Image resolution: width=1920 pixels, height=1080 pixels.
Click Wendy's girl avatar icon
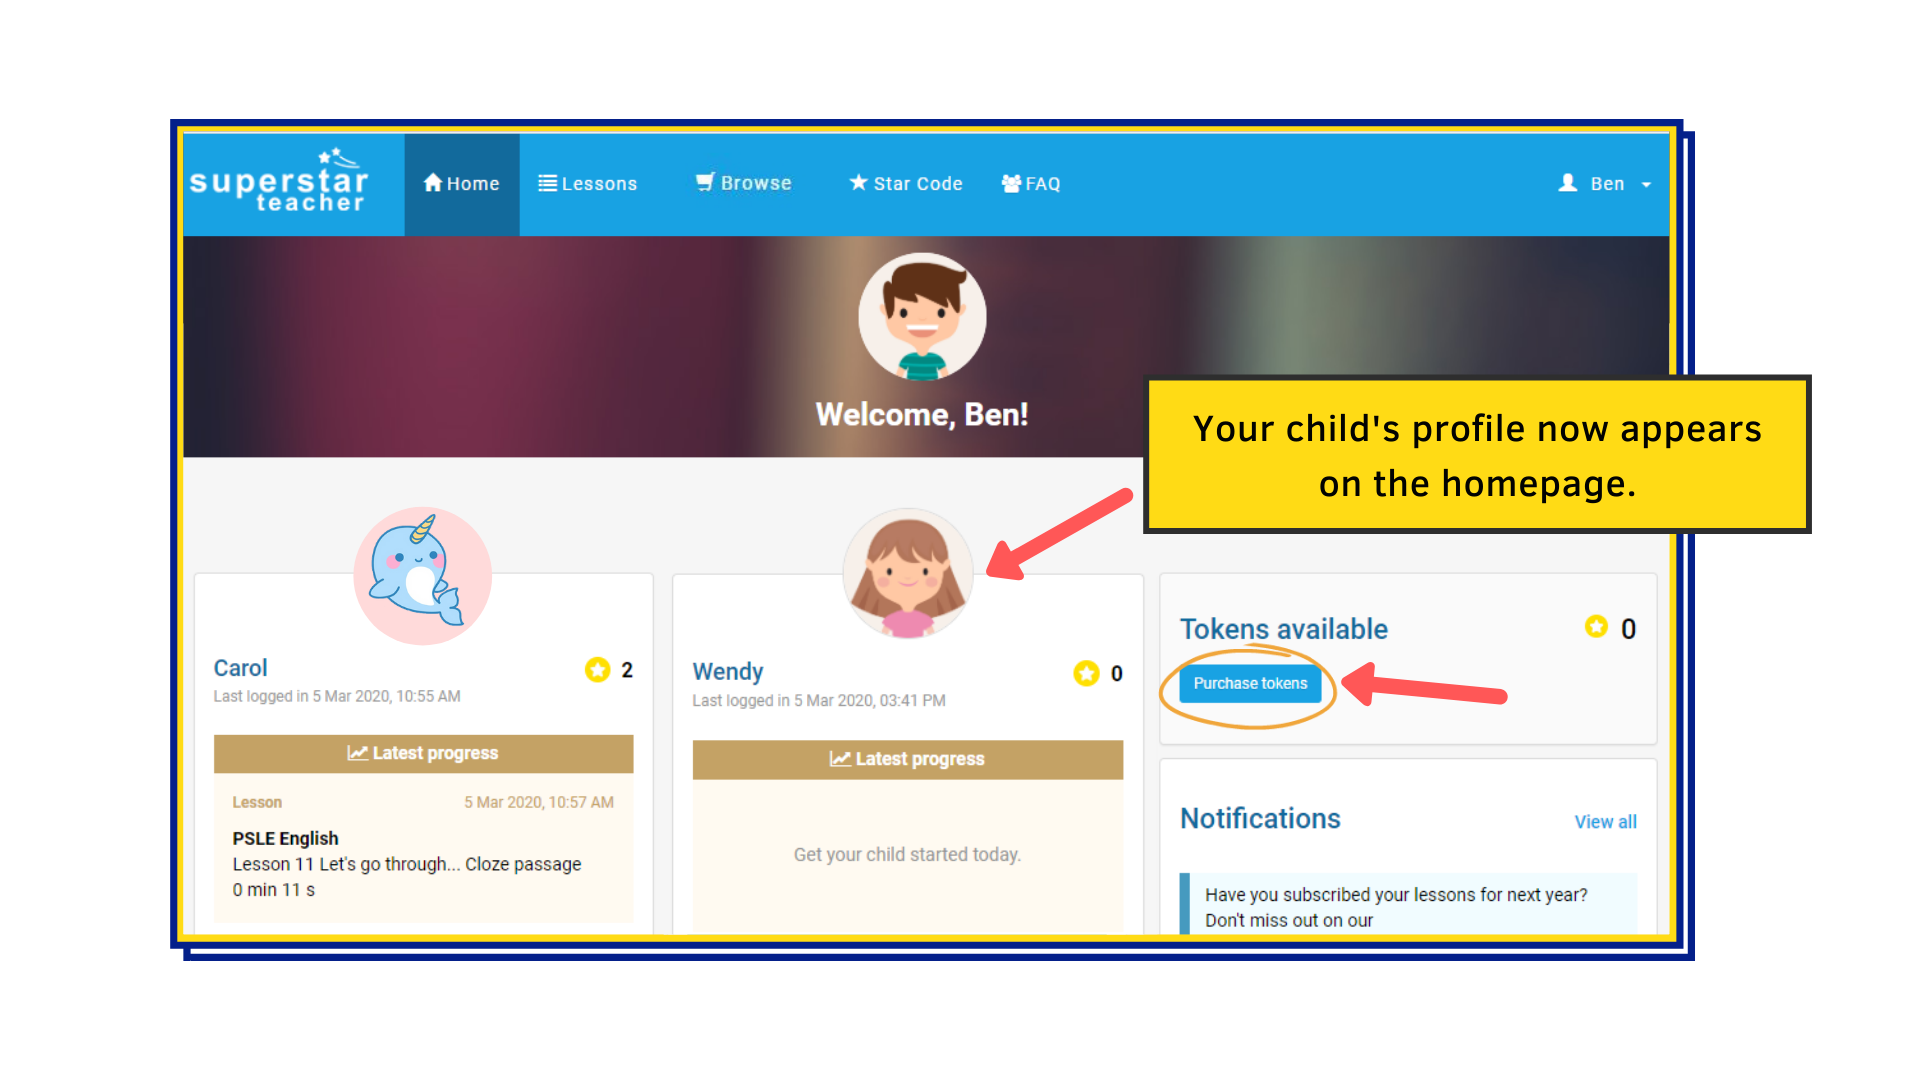[x=902, y=571]
